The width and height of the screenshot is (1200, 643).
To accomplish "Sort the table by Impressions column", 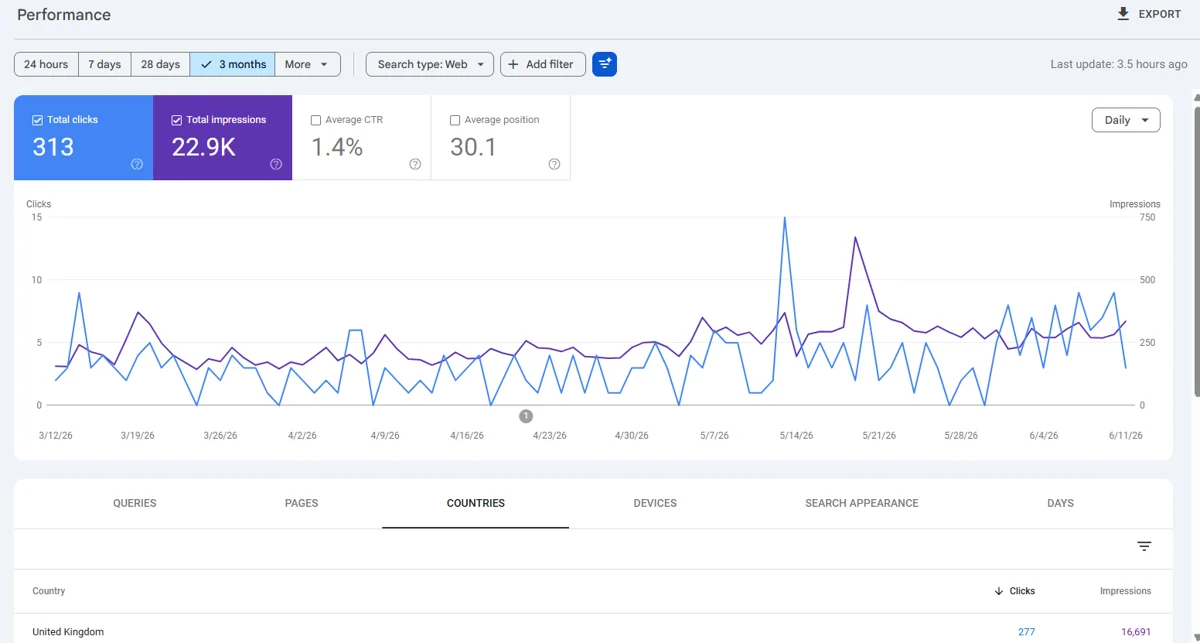I will click(x=1125, y=591).
